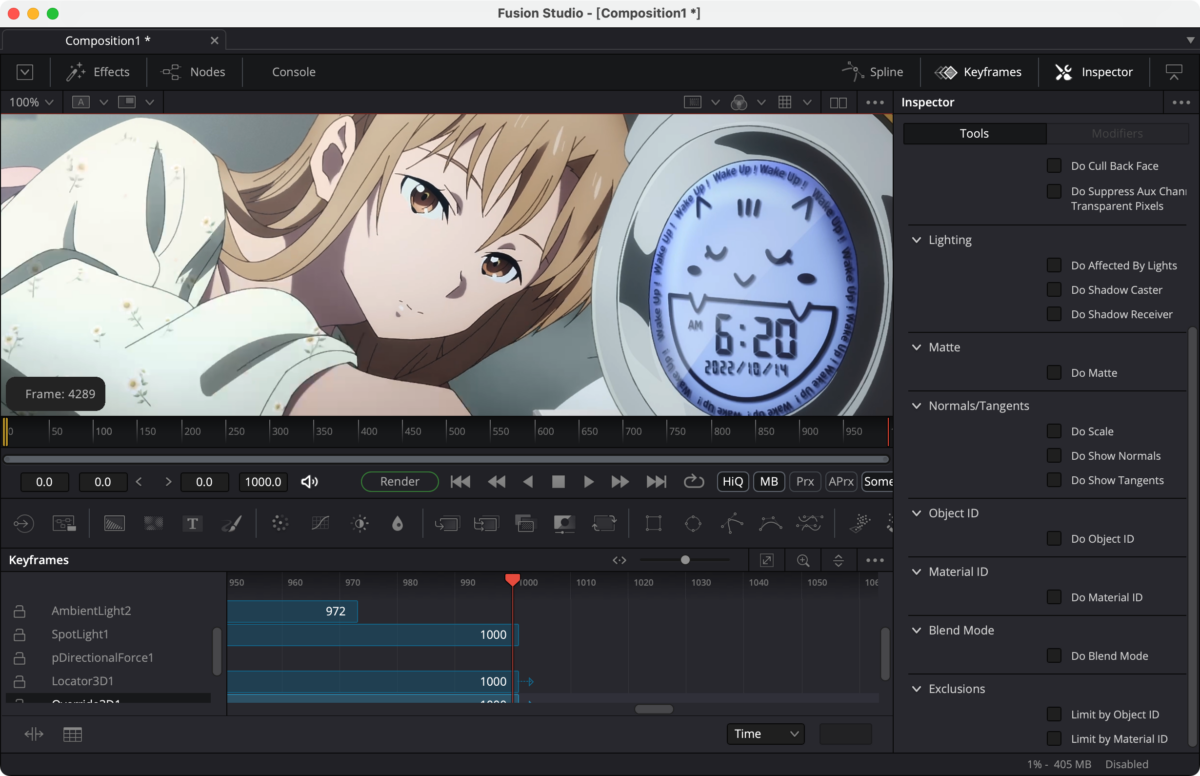Add the Brightness Contrast tool
The height and width of the screenshot is (776, 1200).
point(359,523)
